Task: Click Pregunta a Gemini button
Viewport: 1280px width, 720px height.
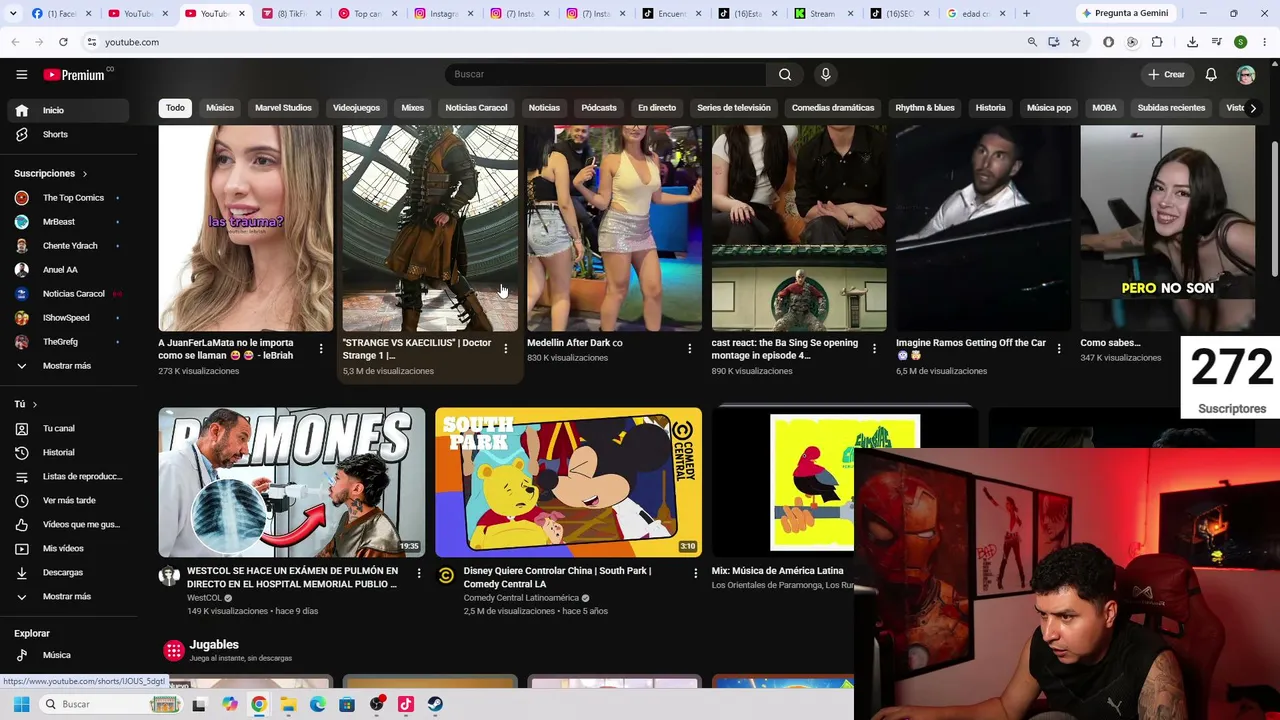Action: (x=1124, y=13)
